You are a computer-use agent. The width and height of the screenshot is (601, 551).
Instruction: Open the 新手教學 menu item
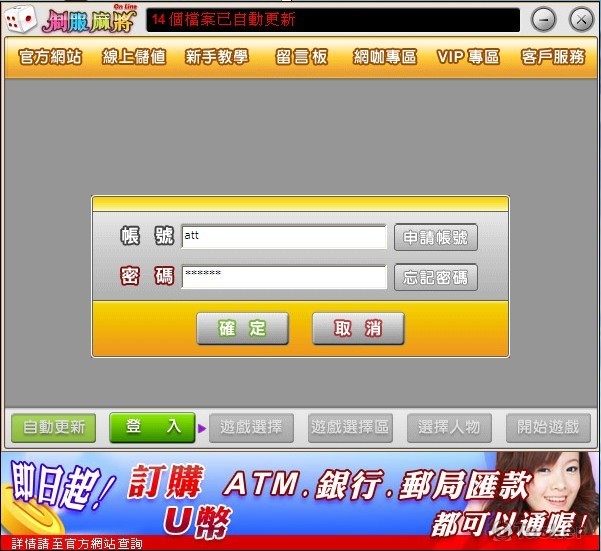coord(217,57)
